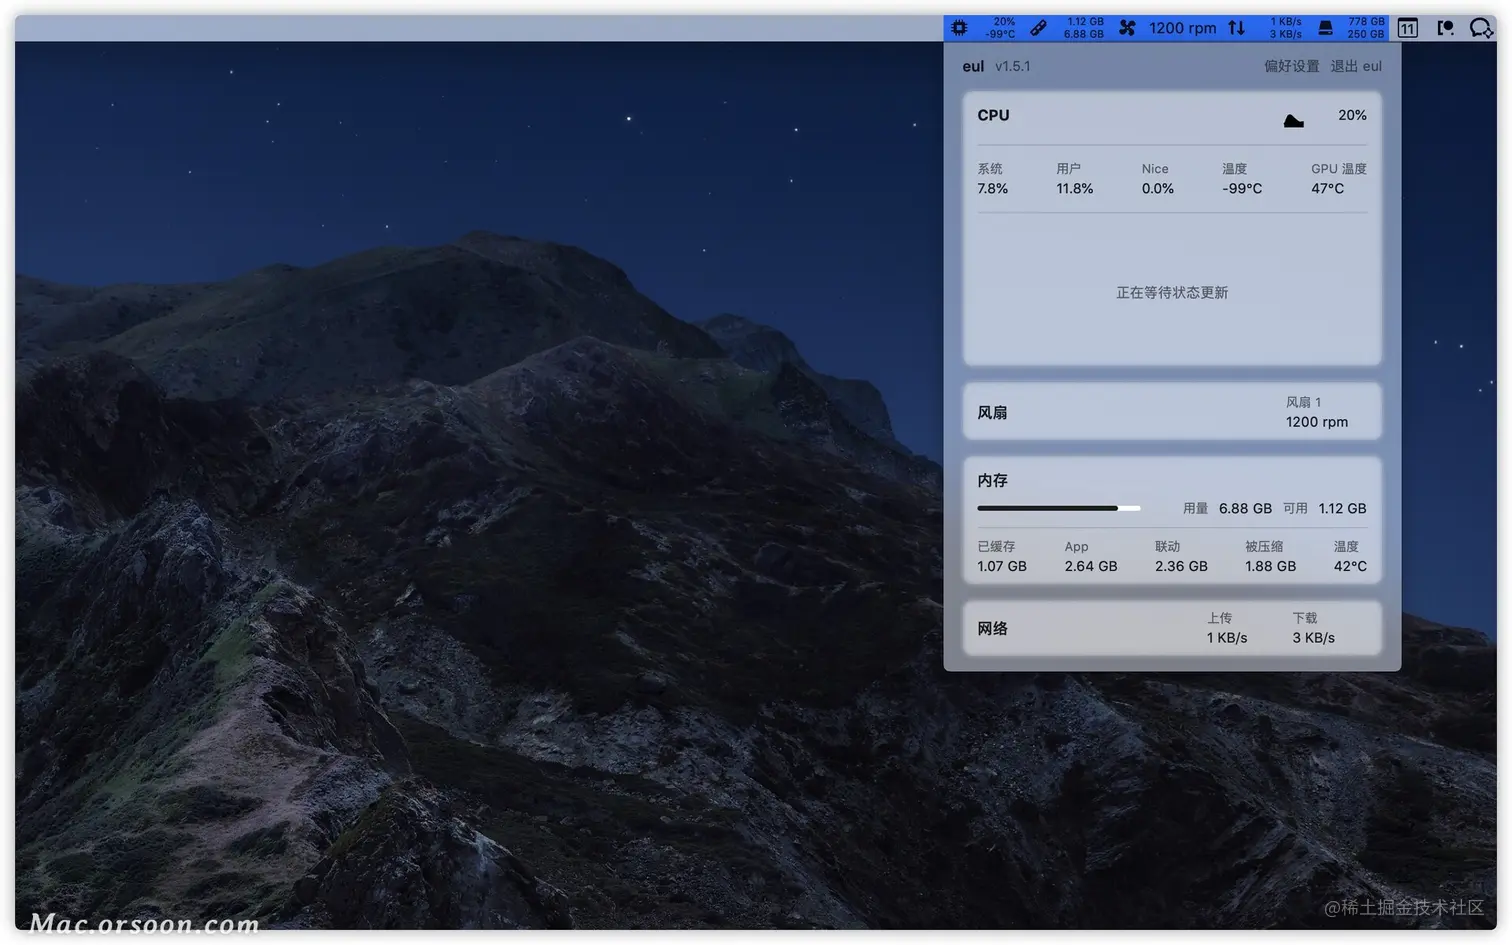Click the CPU chip icon in the menu bar
1512x945 pixels.
(959, 28)
